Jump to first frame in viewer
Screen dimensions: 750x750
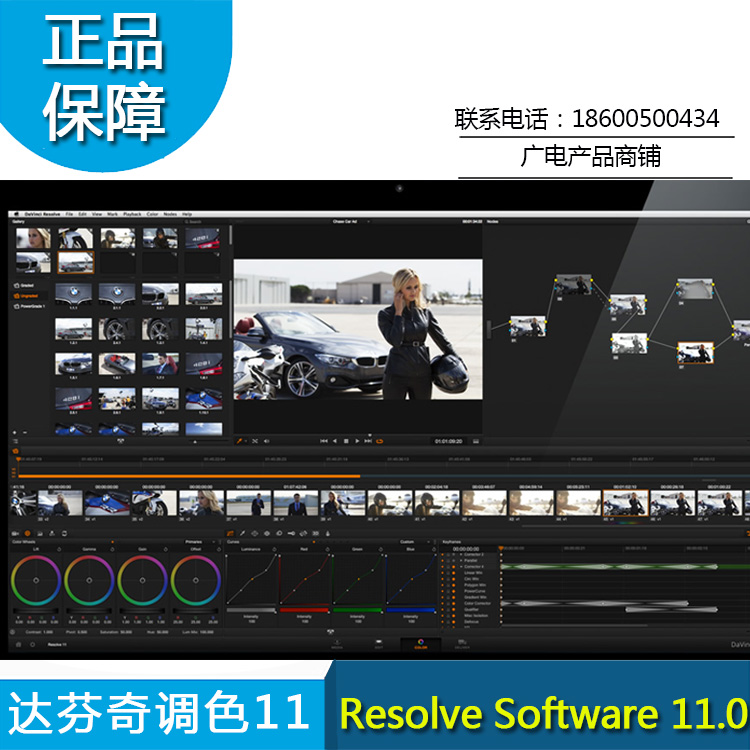(324, 441)
